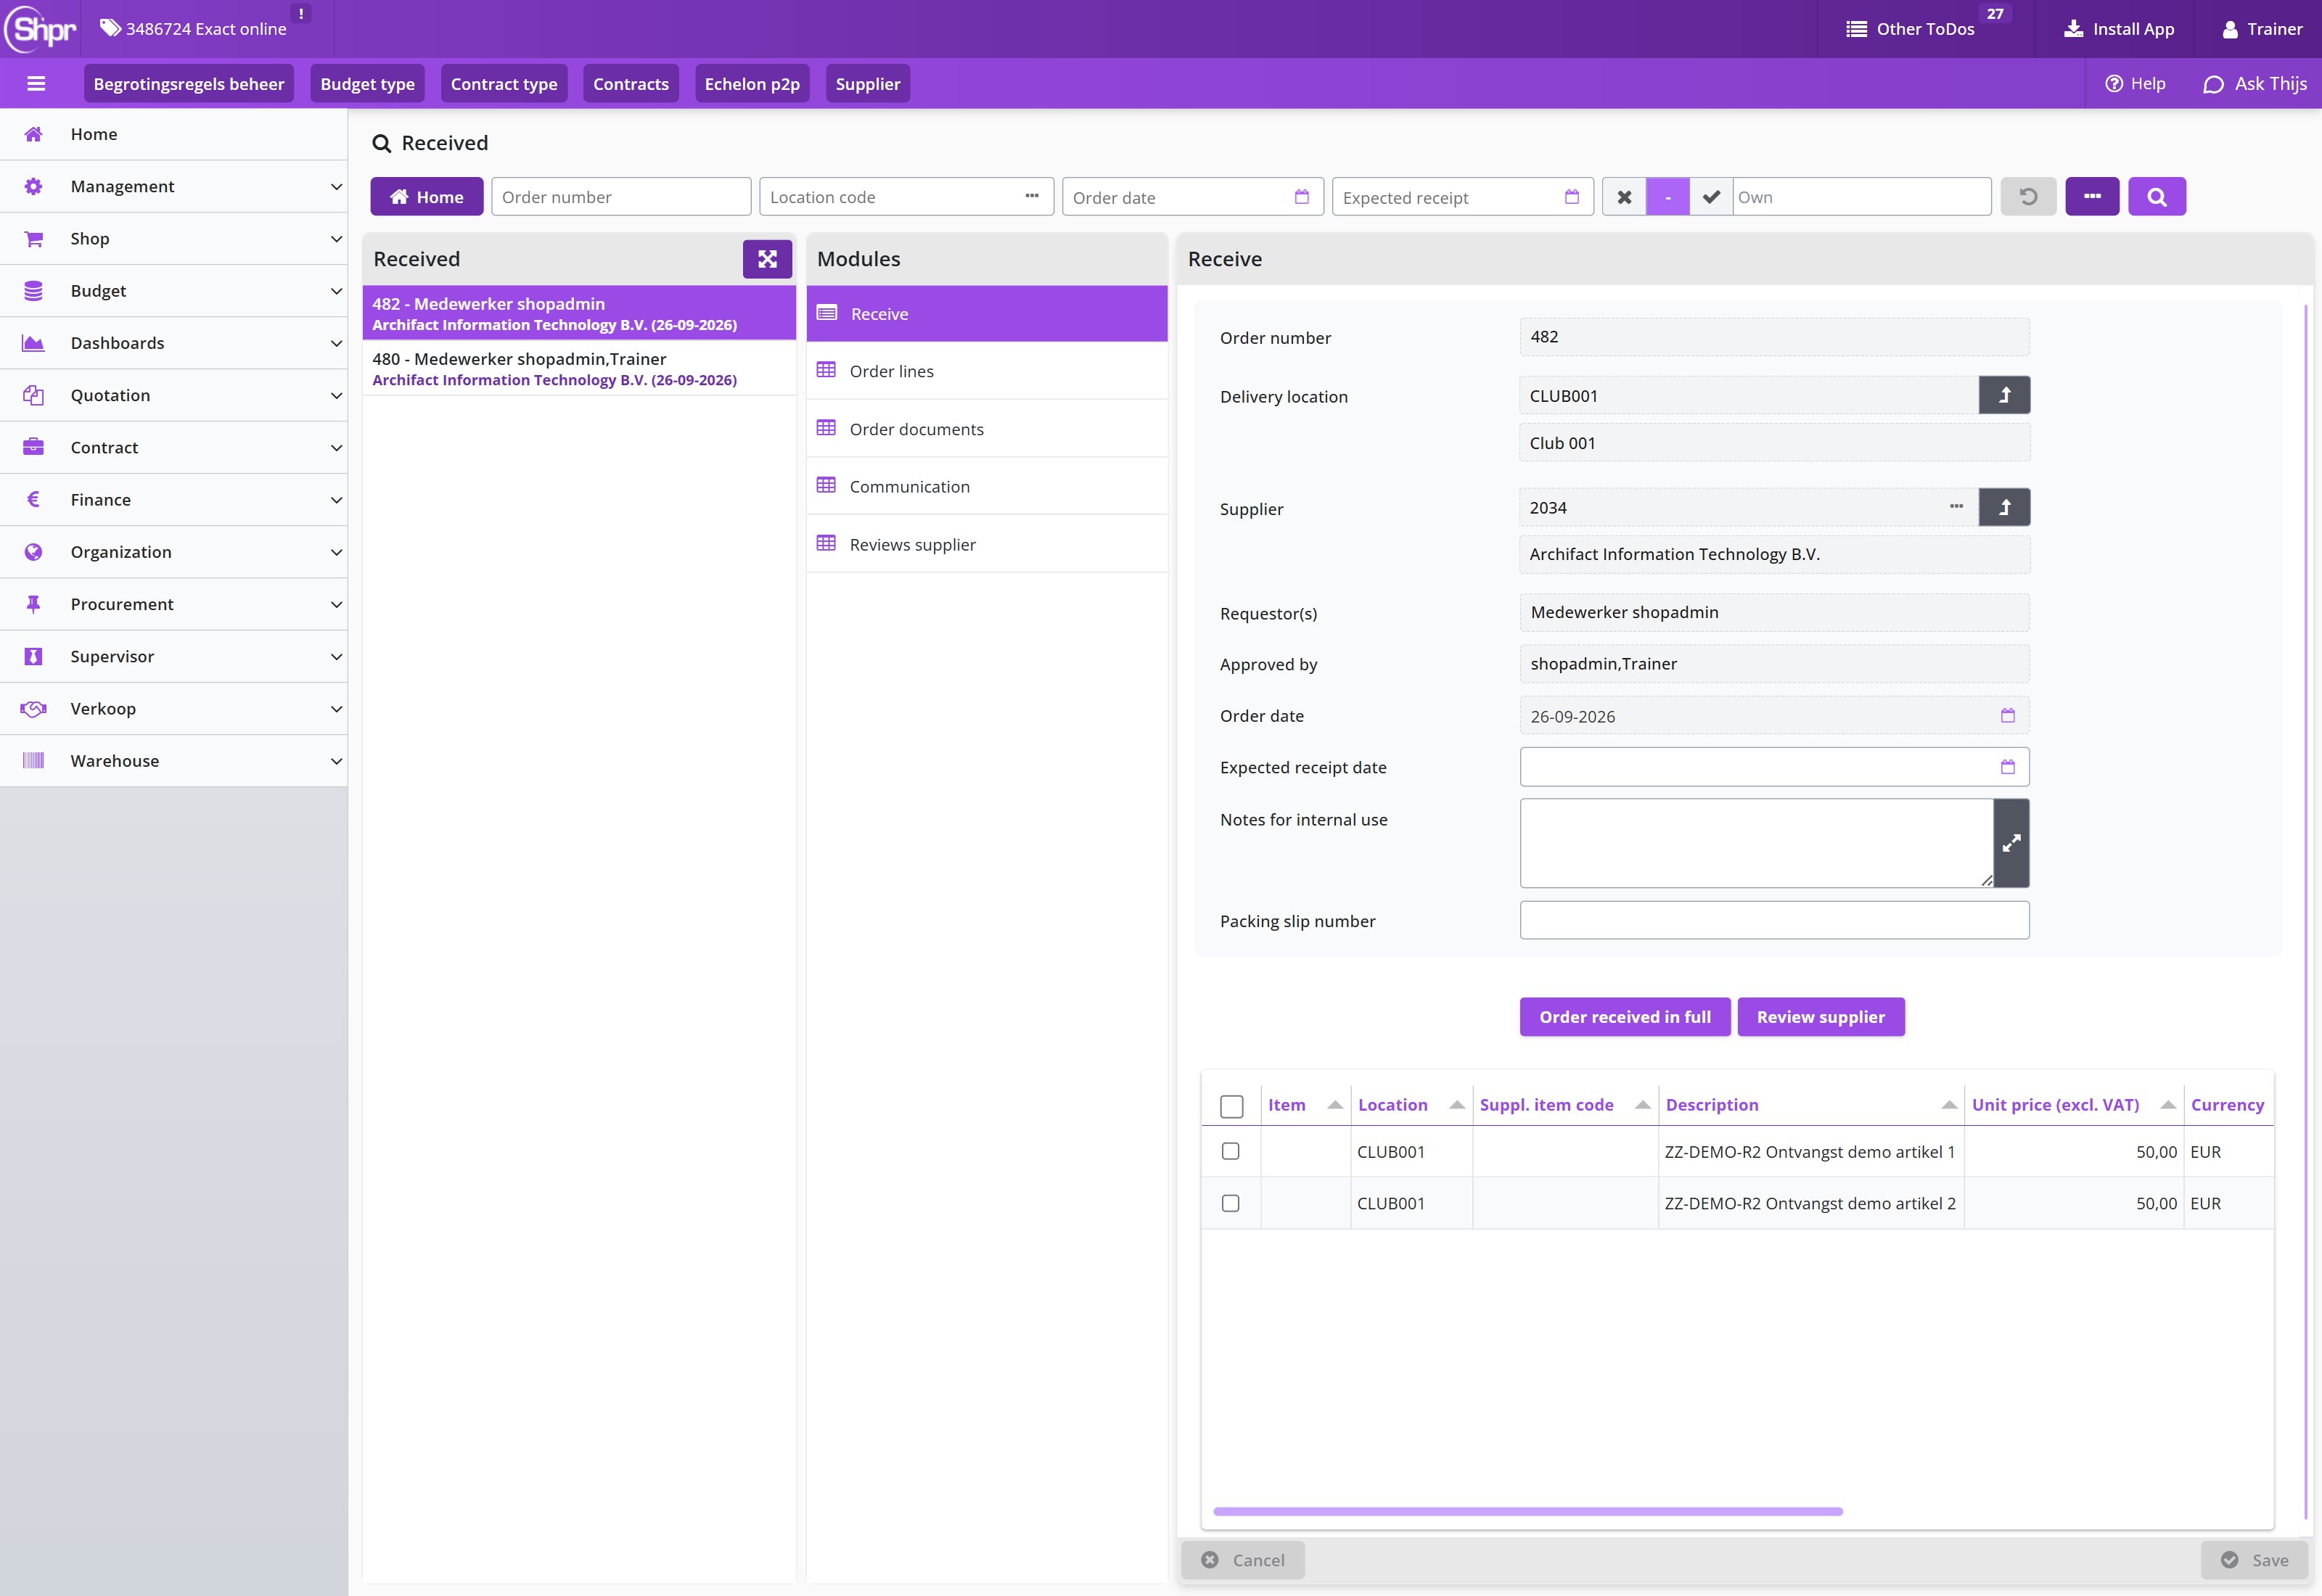Open the Expected receipt date calendar icon in form
Screen dimensions: 2322x1596
[x=2007, y=767]
